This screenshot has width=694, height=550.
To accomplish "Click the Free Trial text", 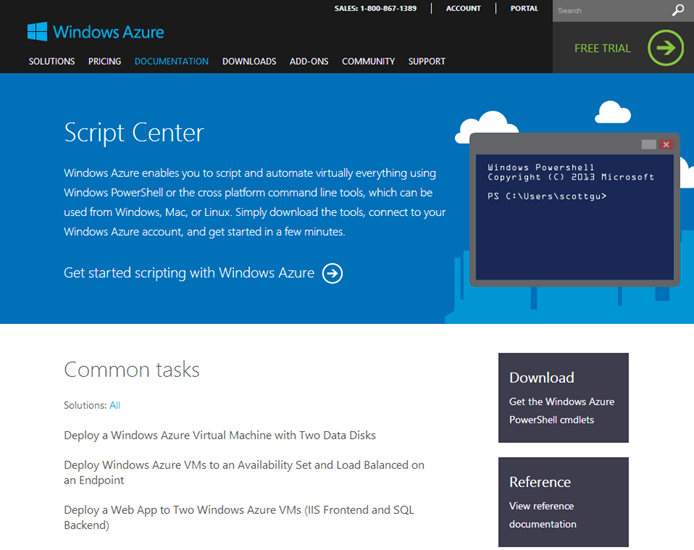I will click(x=602, y=48).
